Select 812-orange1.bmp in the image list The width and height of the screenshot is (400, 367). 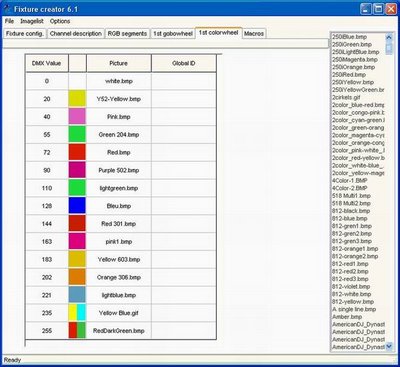point(355,249)
